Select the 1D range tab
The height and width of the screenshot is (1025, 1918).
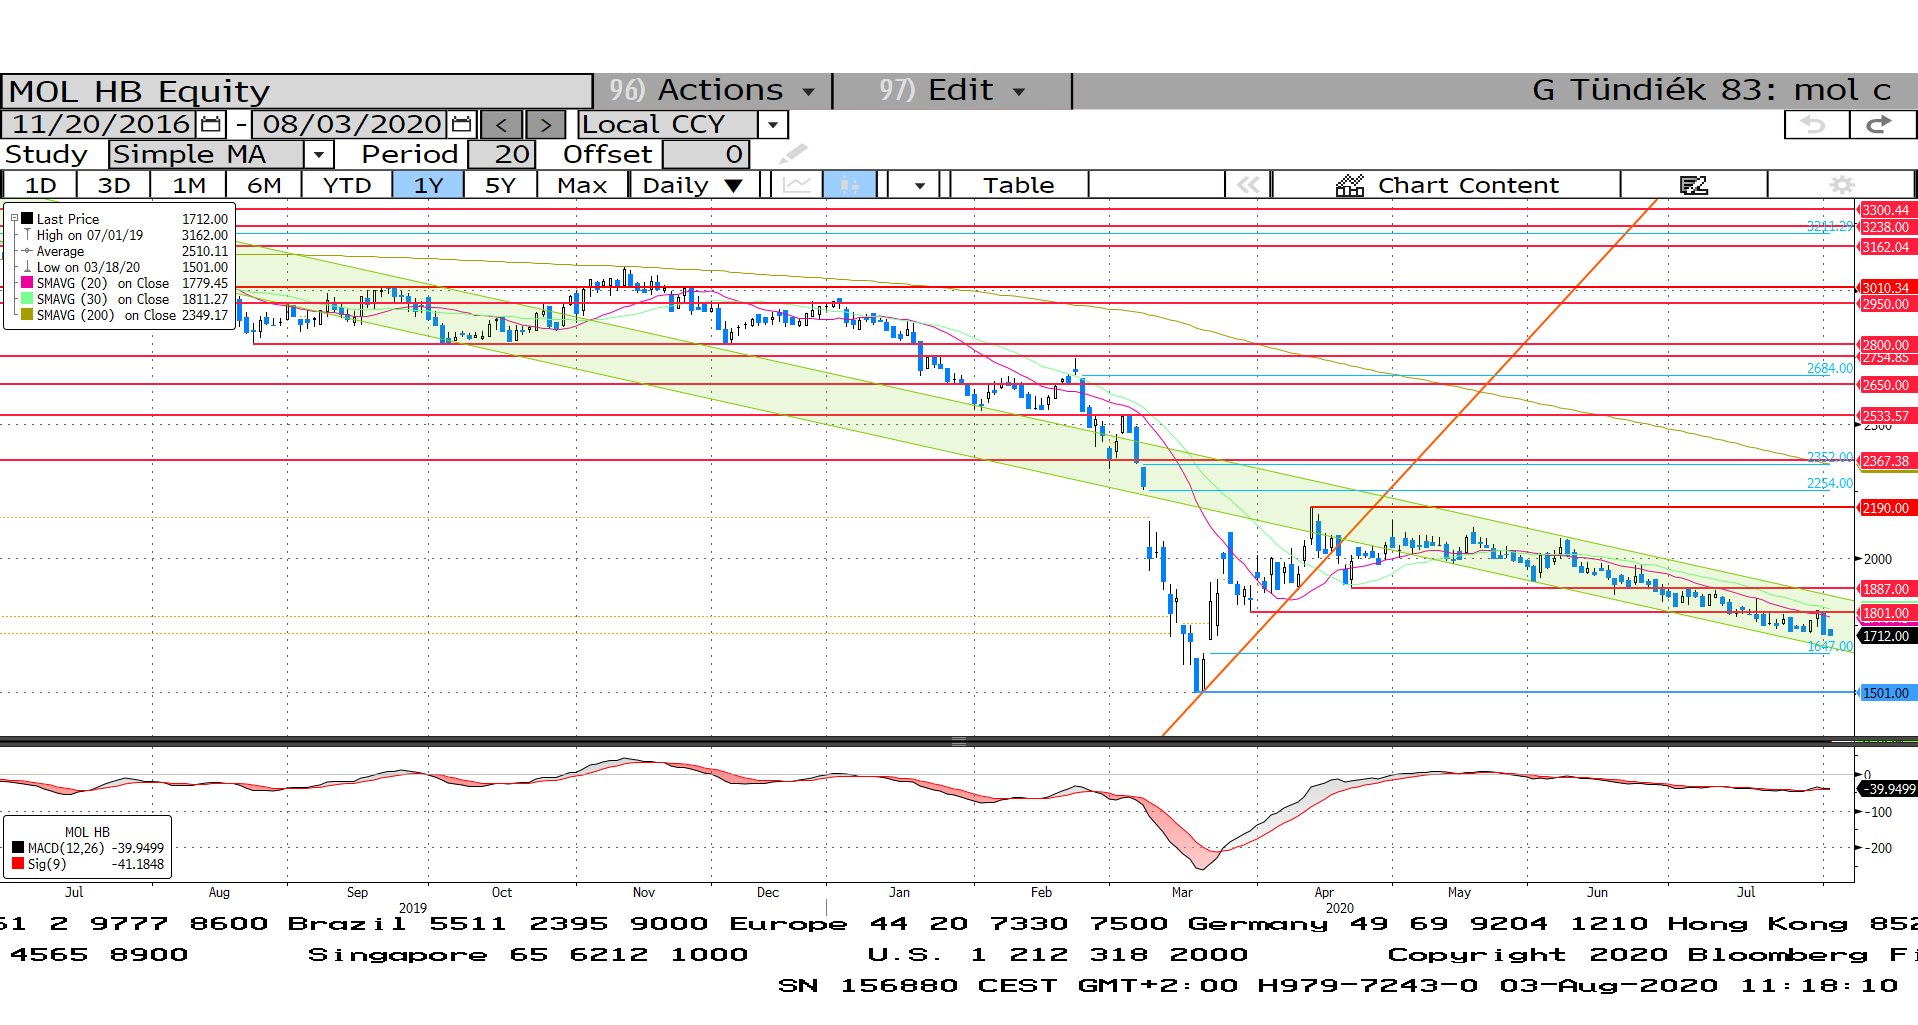[x=40, y=185]
